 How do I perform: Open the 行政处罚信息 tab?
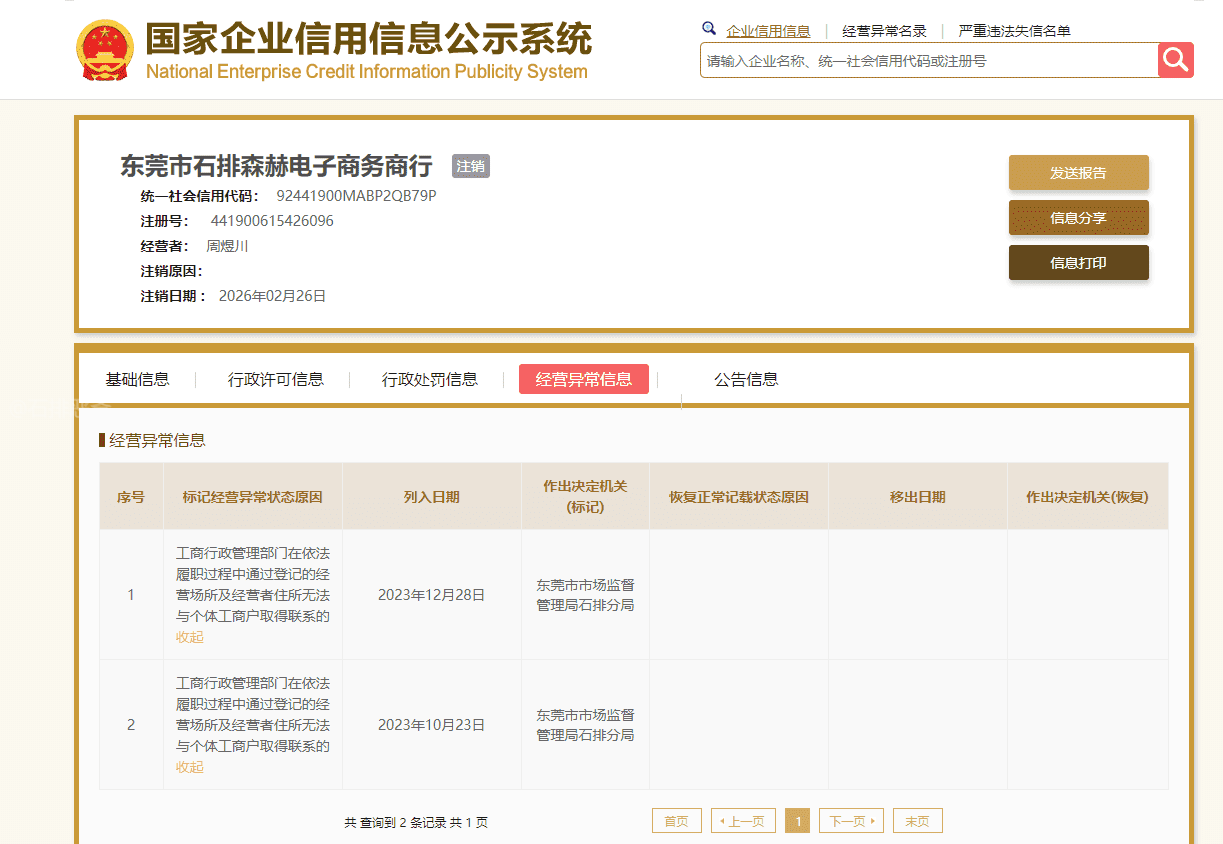(430, 379)
